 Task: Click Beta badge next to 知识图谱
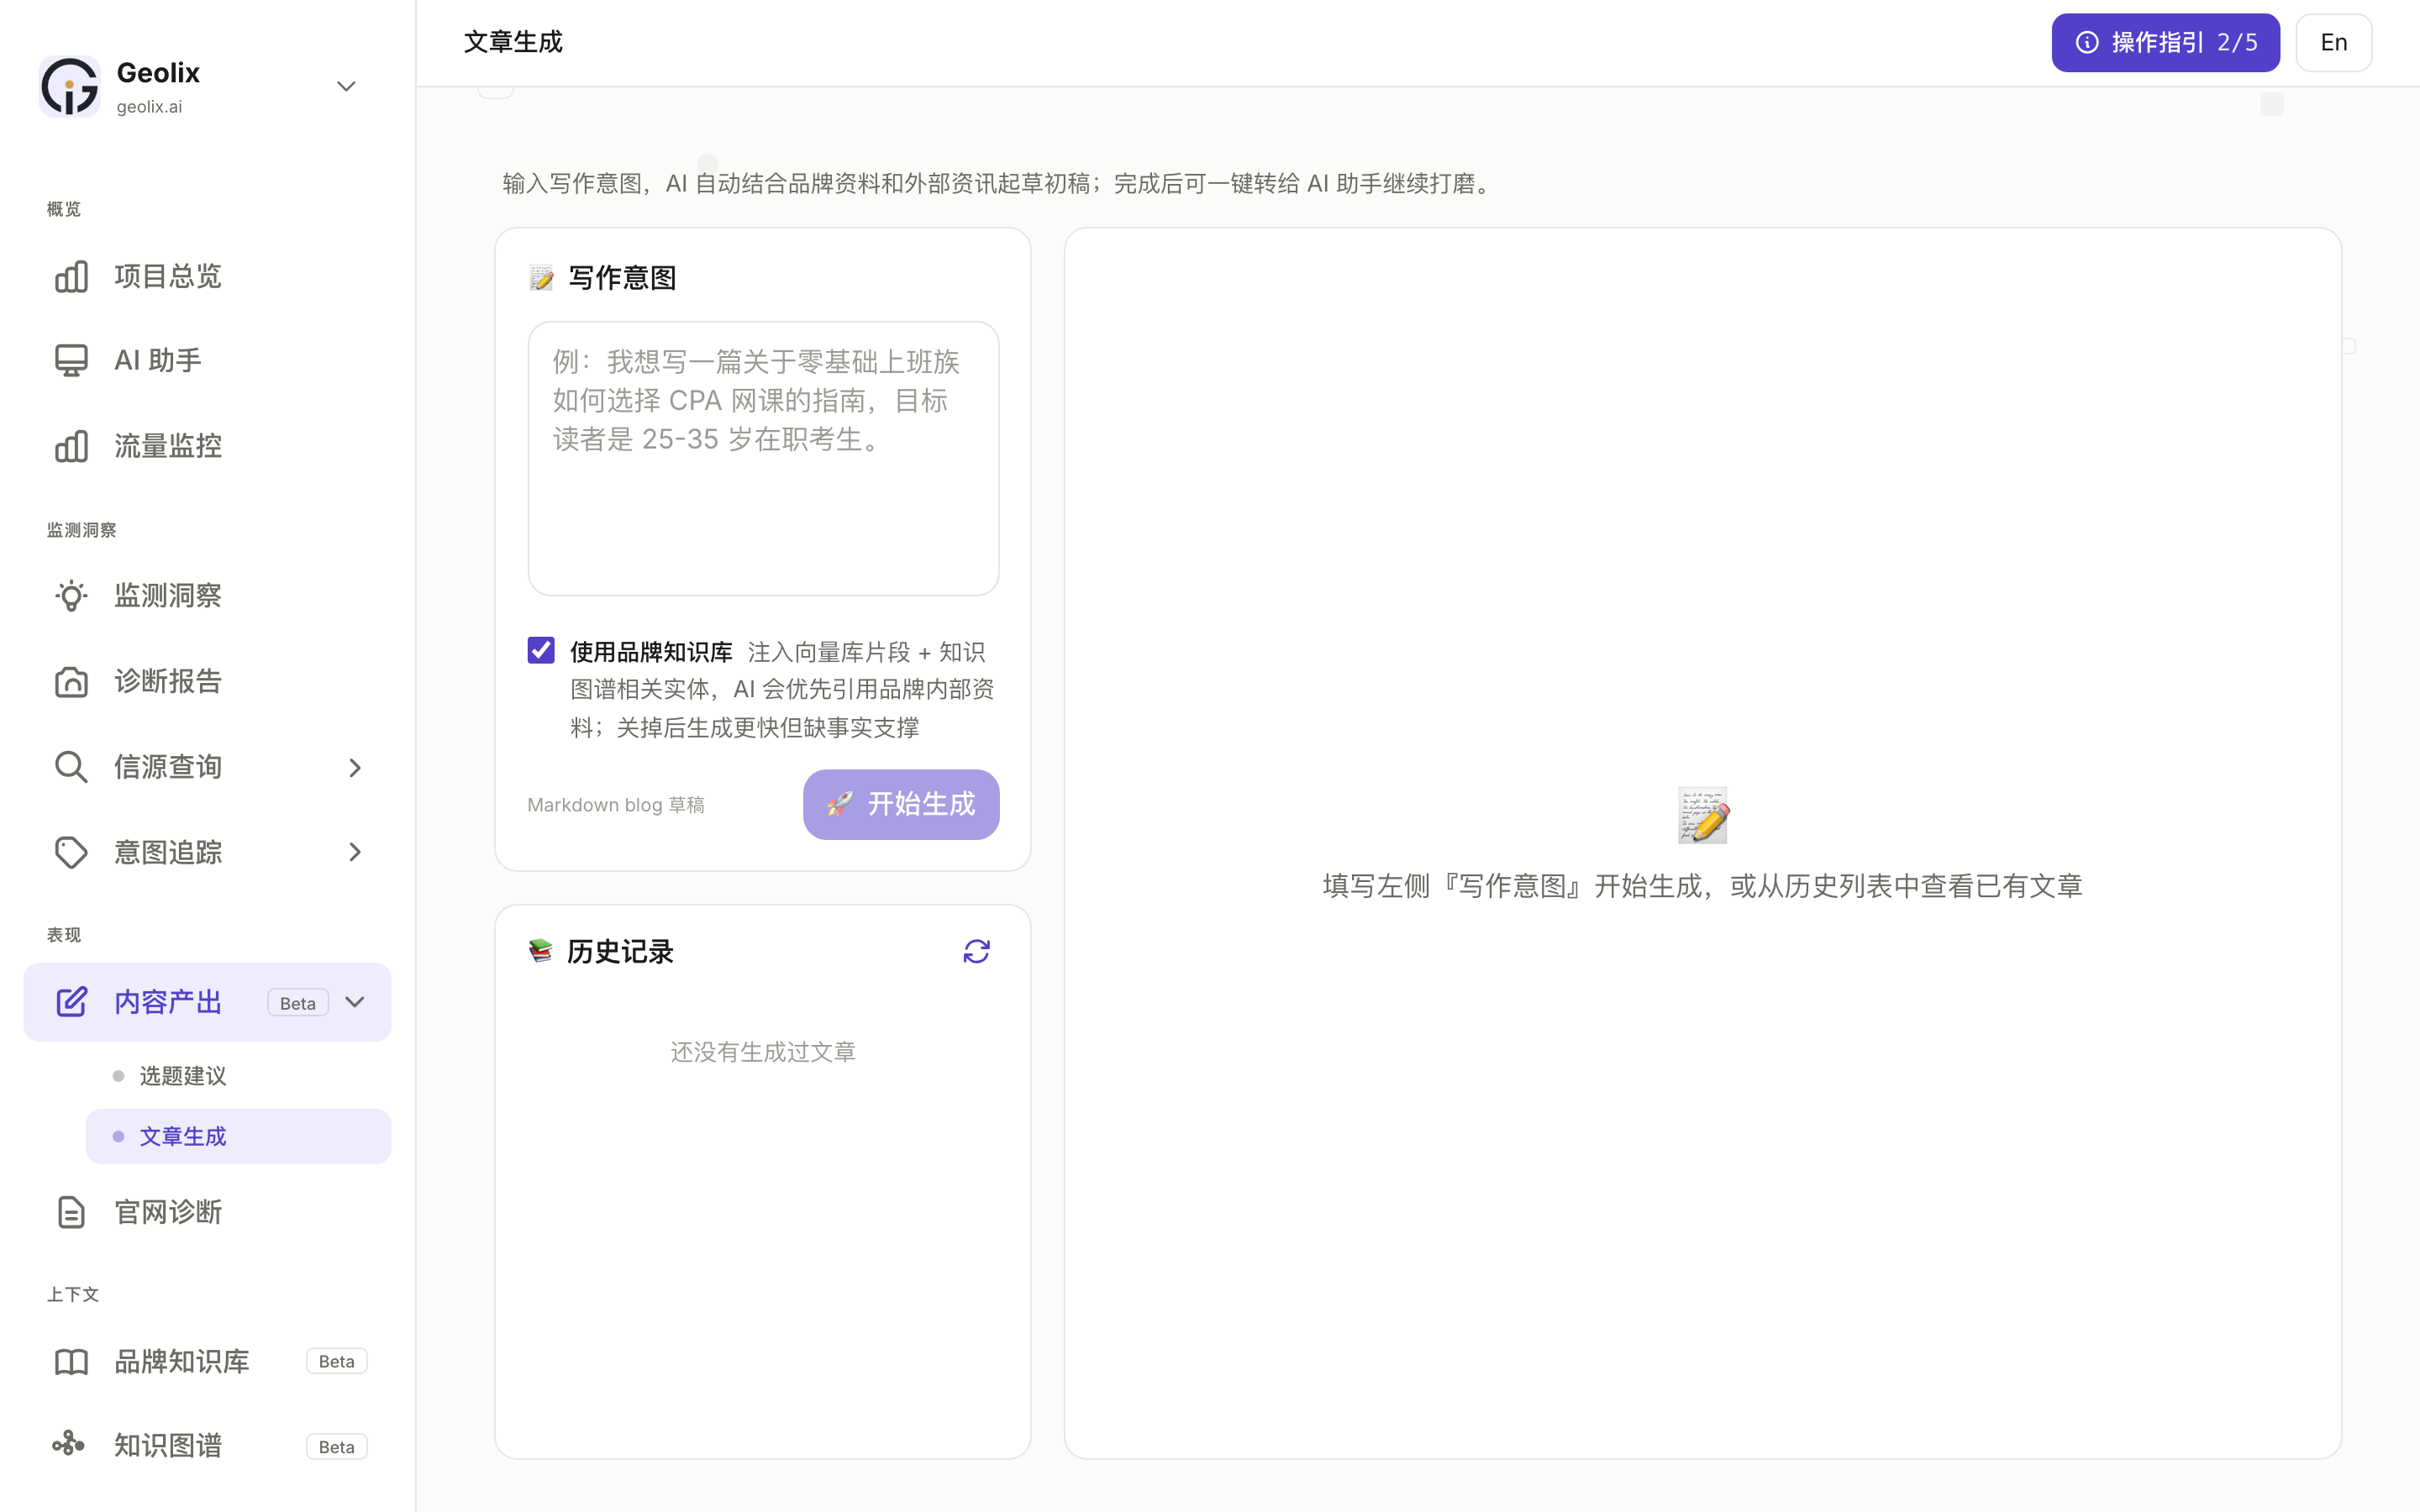[337, 1447]
